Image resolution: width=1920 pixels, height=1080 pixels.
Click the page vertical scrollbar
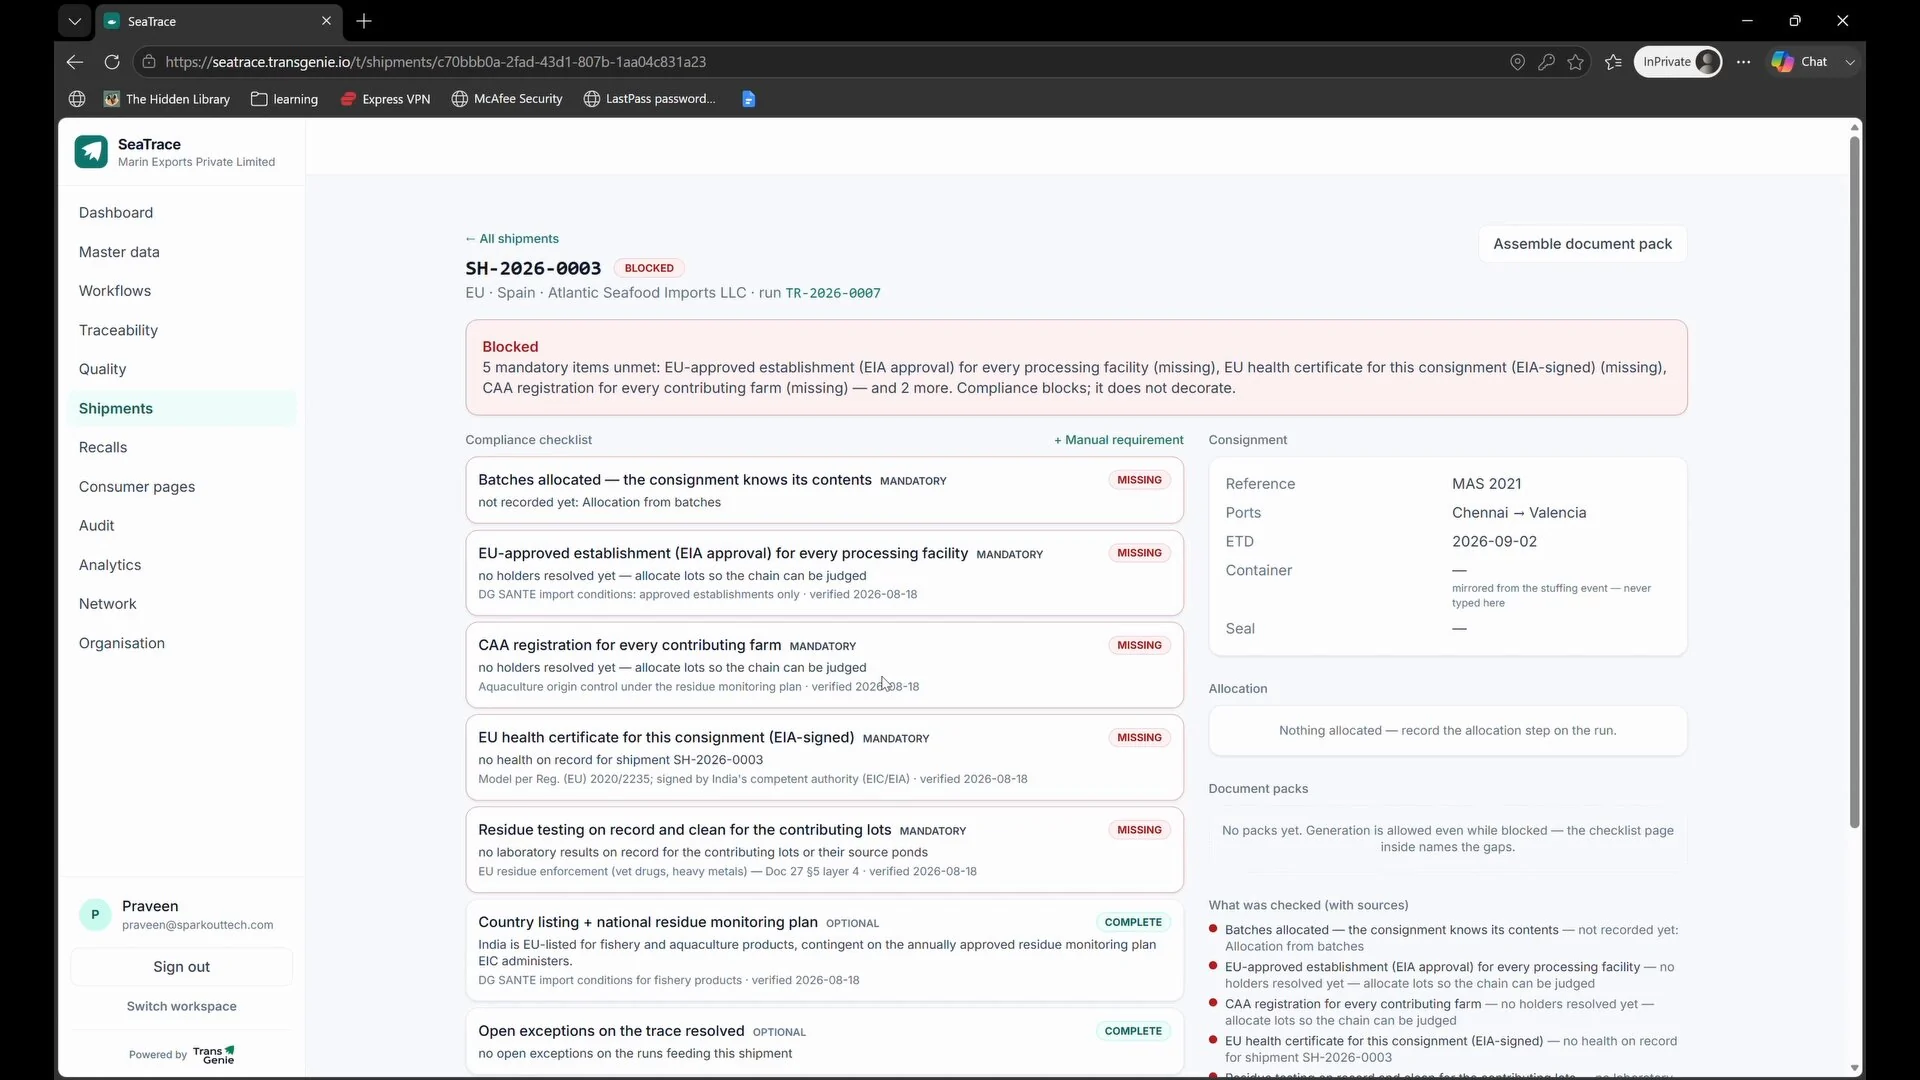(1854, 480)
